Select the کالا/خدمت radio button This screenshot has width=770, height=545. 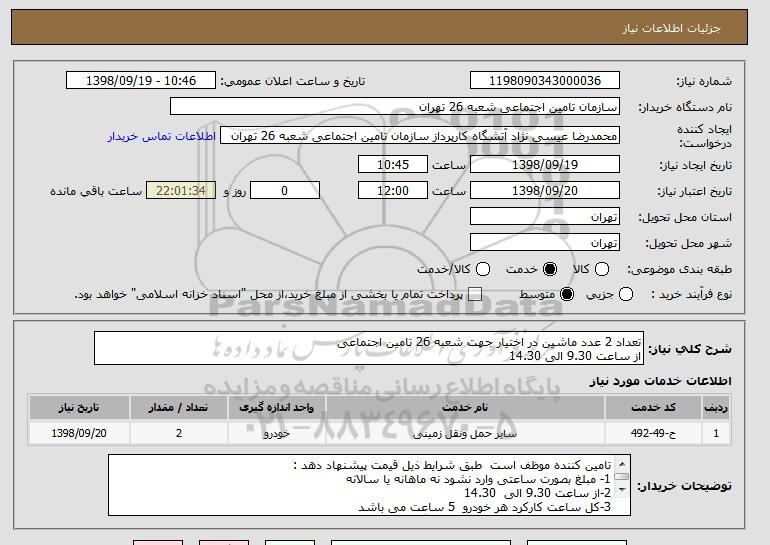483,269
